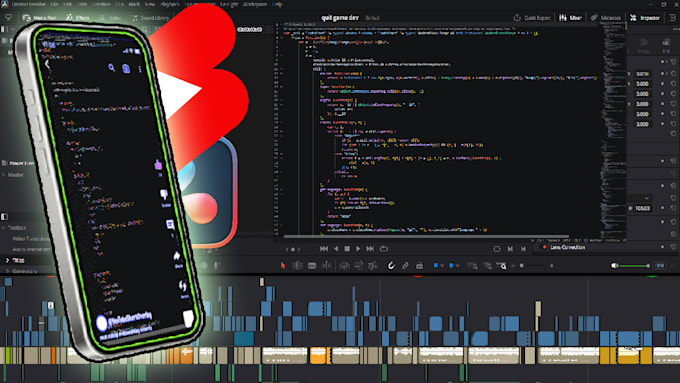Toggle loop playback
Viewport: 680px width, 383px height.
pos(384,249)
